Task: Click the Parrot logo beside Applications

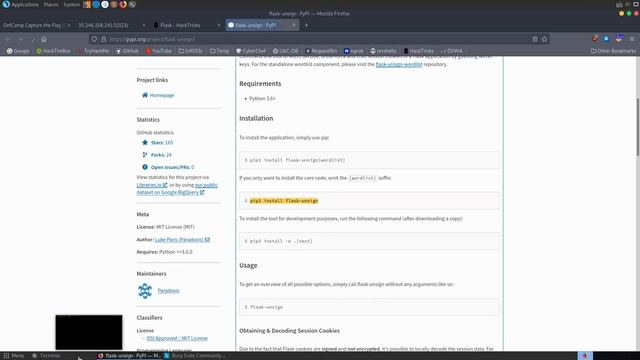Action: [6, 4]
